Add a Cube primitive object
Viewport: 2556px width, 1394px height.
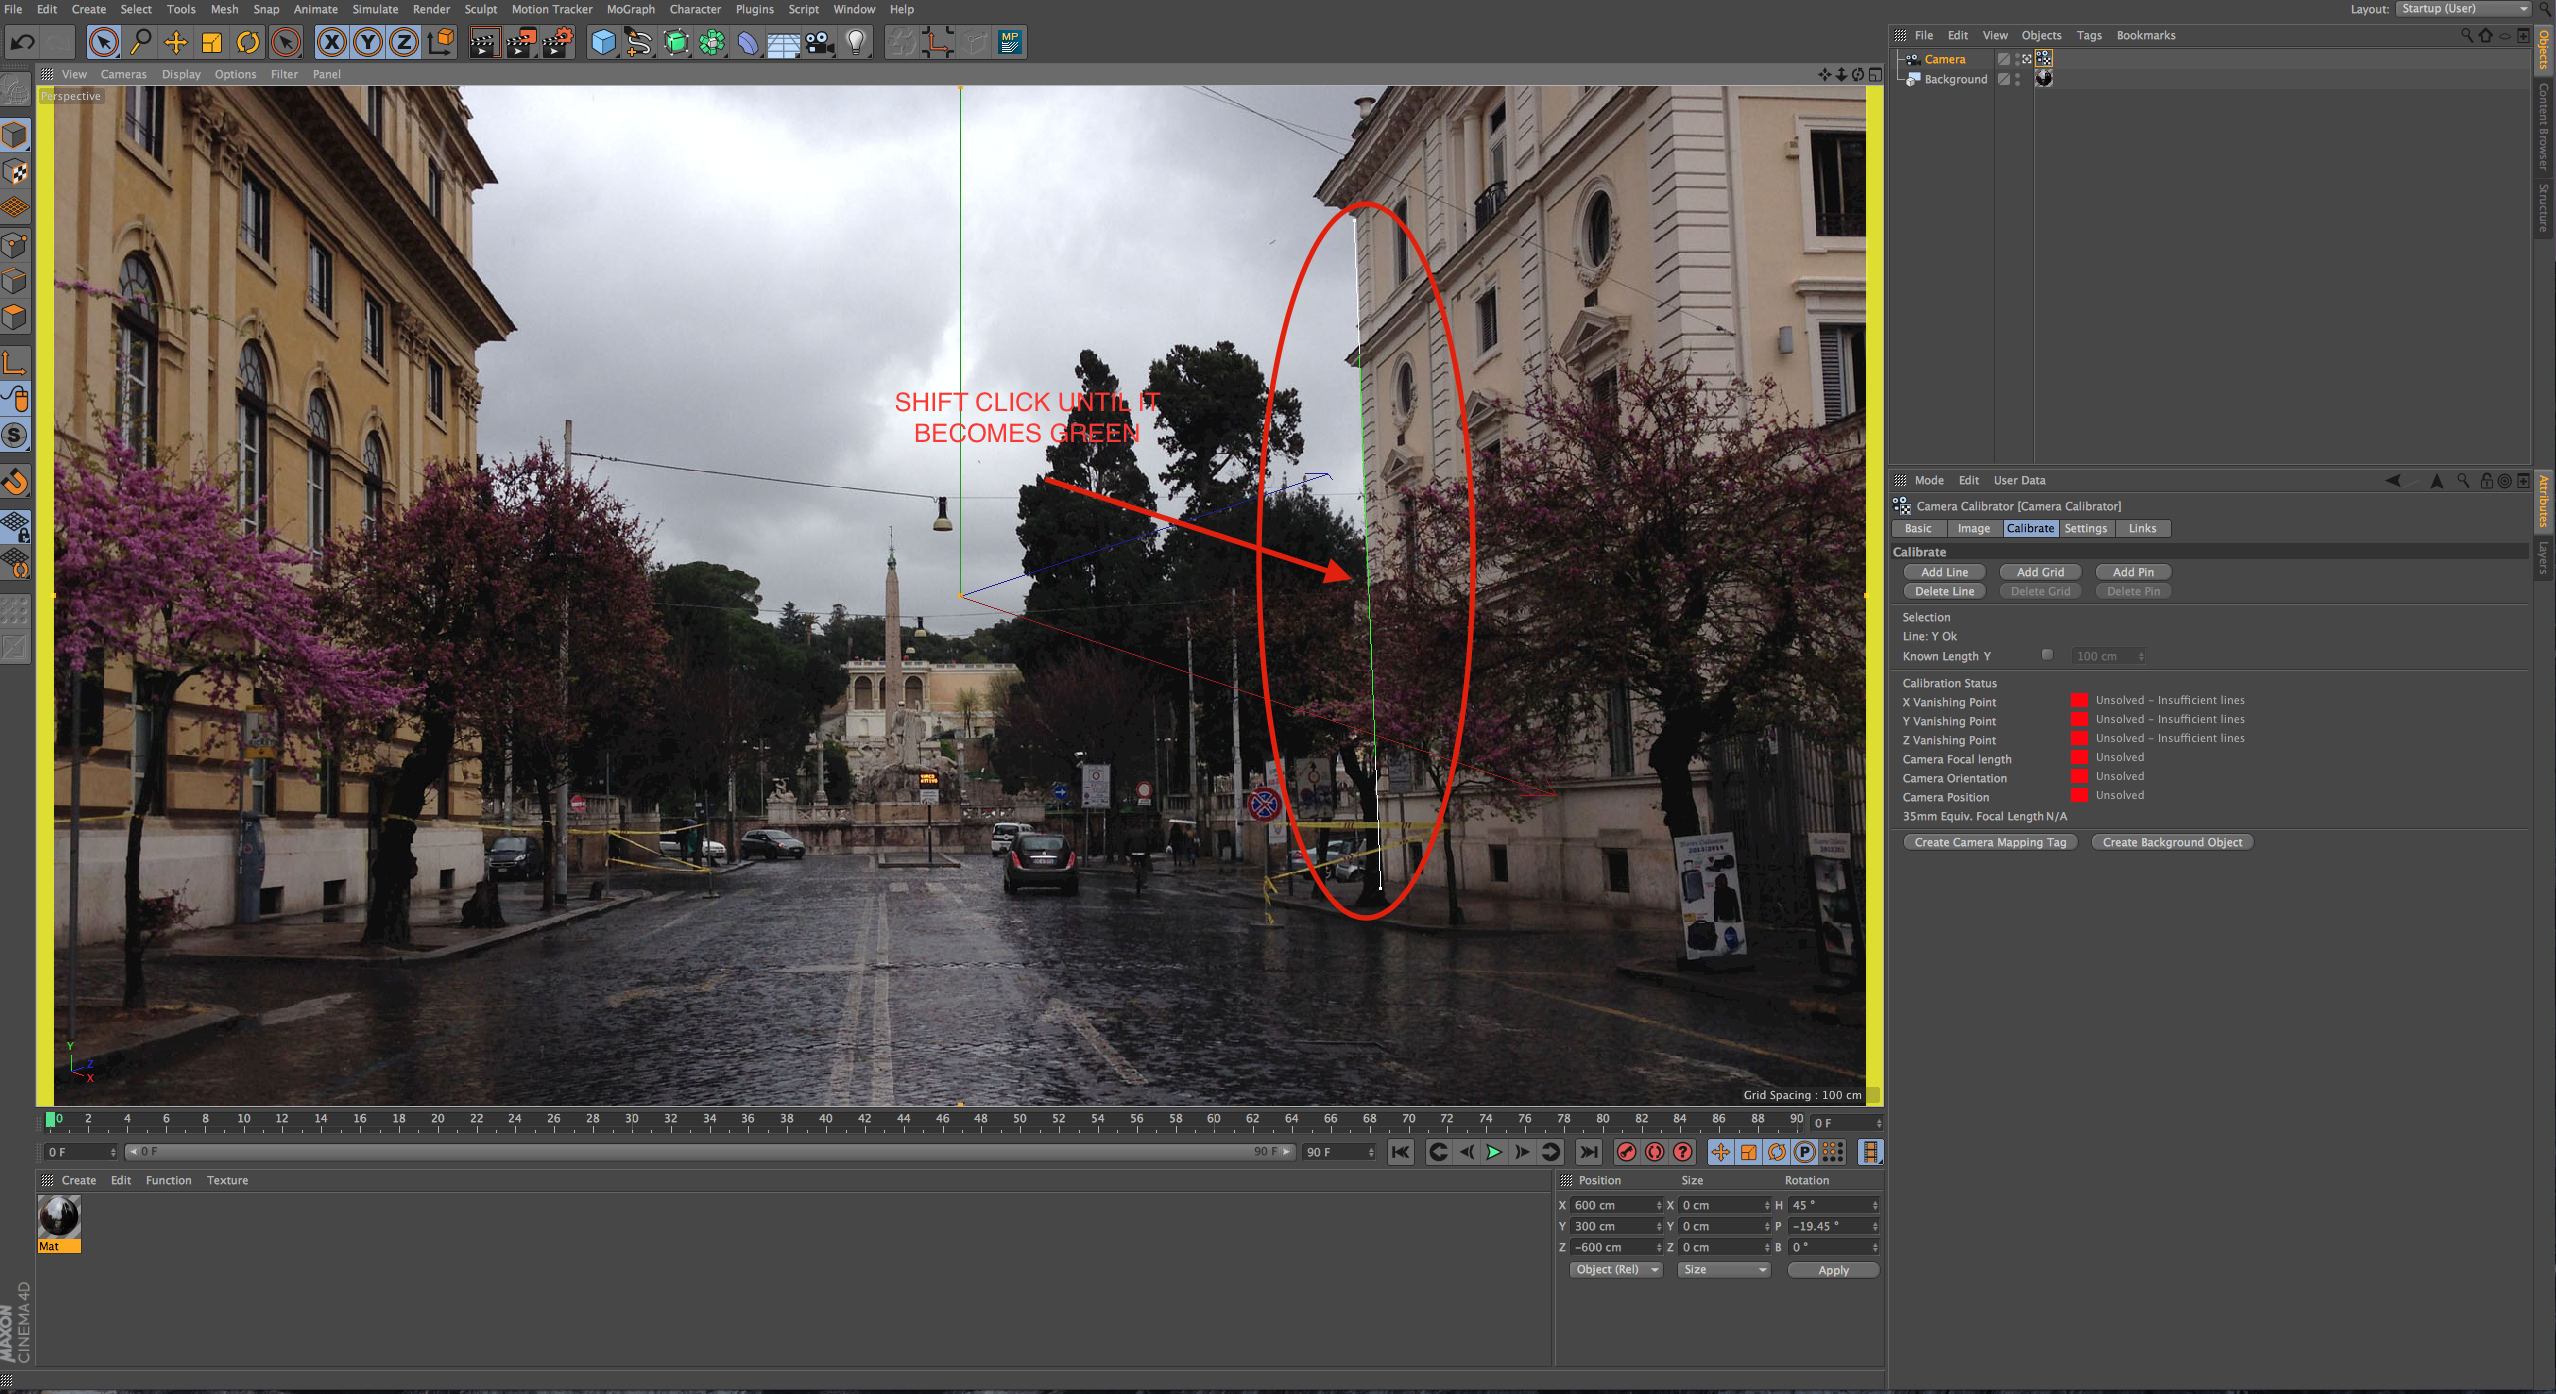(603, 42)
